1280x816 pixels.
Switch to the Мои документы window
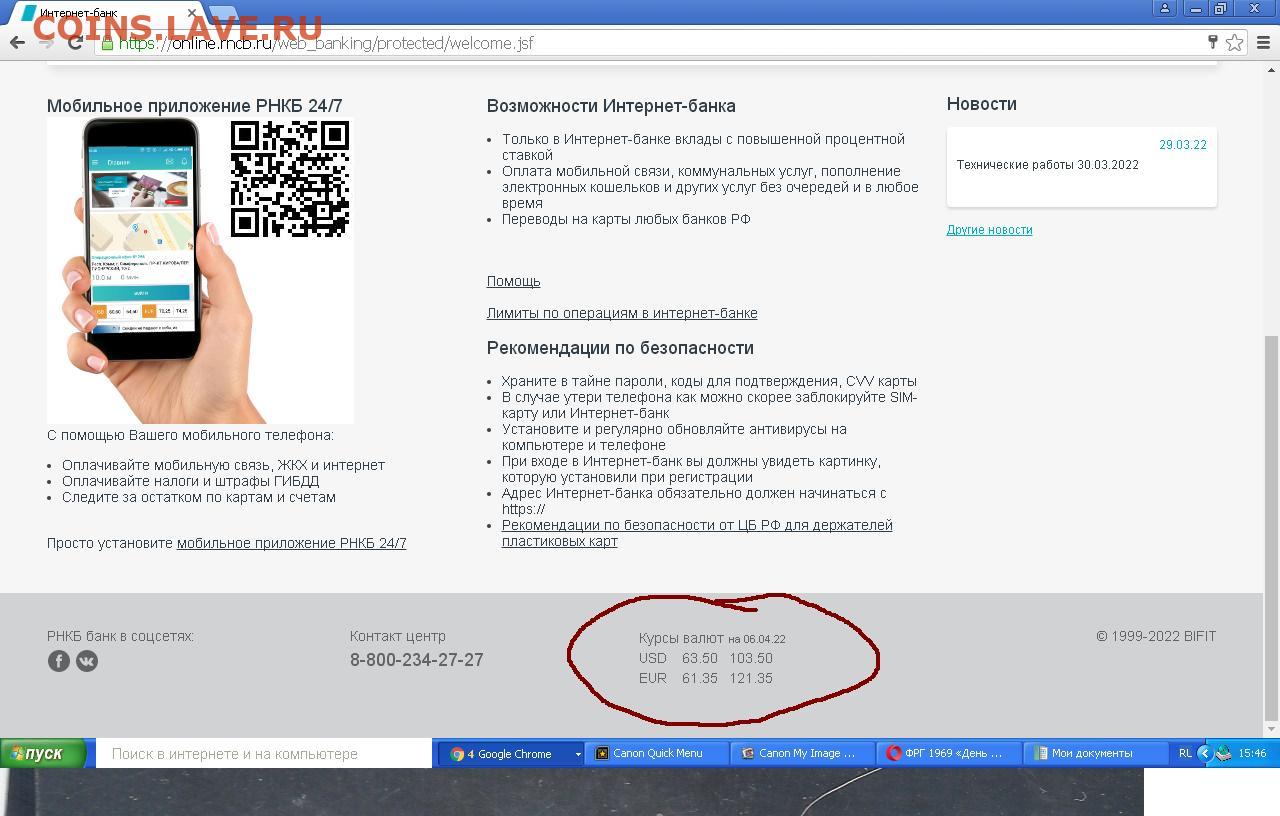[x=1097, y=754]
